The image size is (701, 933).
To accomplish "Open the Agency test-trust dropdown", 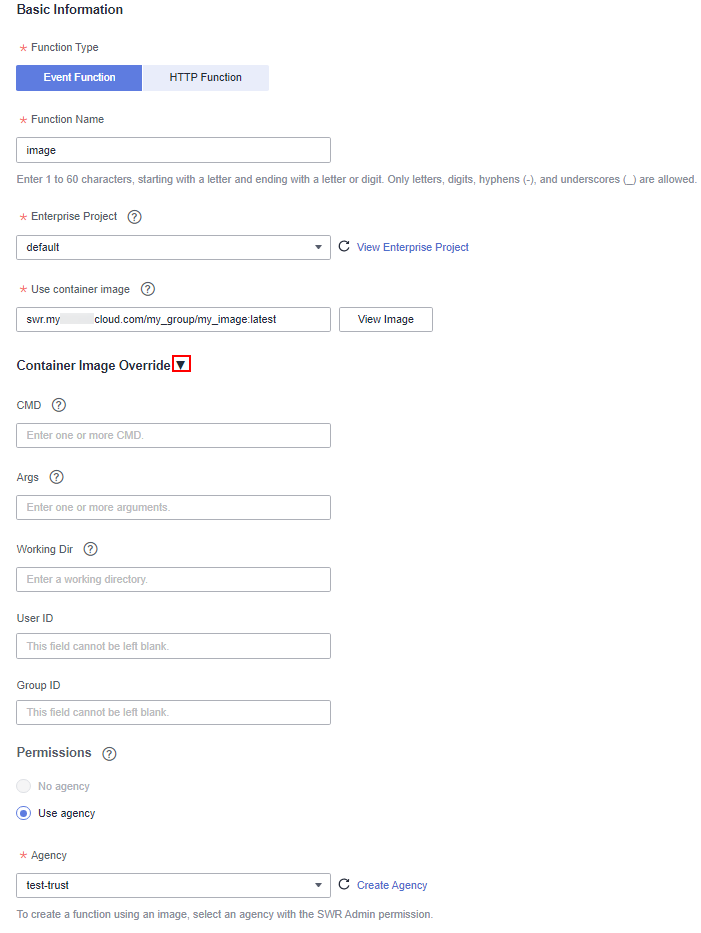I will coord(173,885).
